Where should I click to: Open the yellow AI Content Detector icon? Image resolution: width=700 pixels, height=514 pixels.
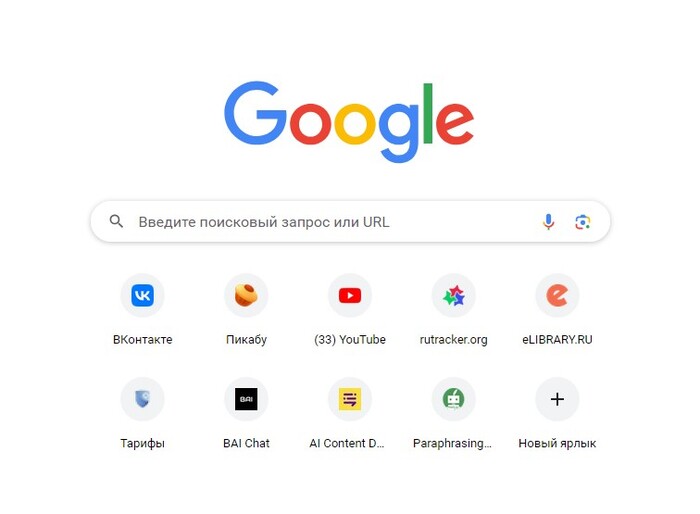(350, 399)
